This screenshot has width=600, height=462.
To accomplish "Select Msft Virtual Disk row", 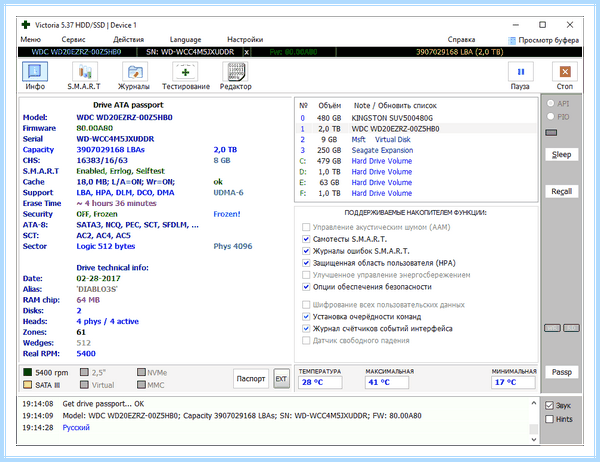I will coord(417,139).
